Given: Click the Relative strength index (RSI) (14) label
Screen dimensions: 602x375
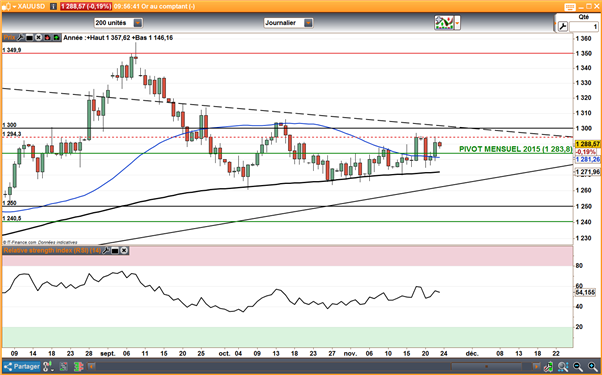Looking at the screenshot, I should click(x=52, y=251).
